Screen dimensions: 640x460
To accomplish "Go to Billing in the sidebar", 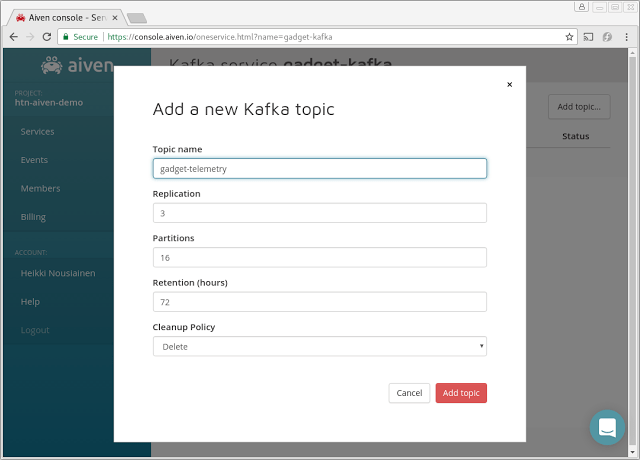I will coord(33,217).
